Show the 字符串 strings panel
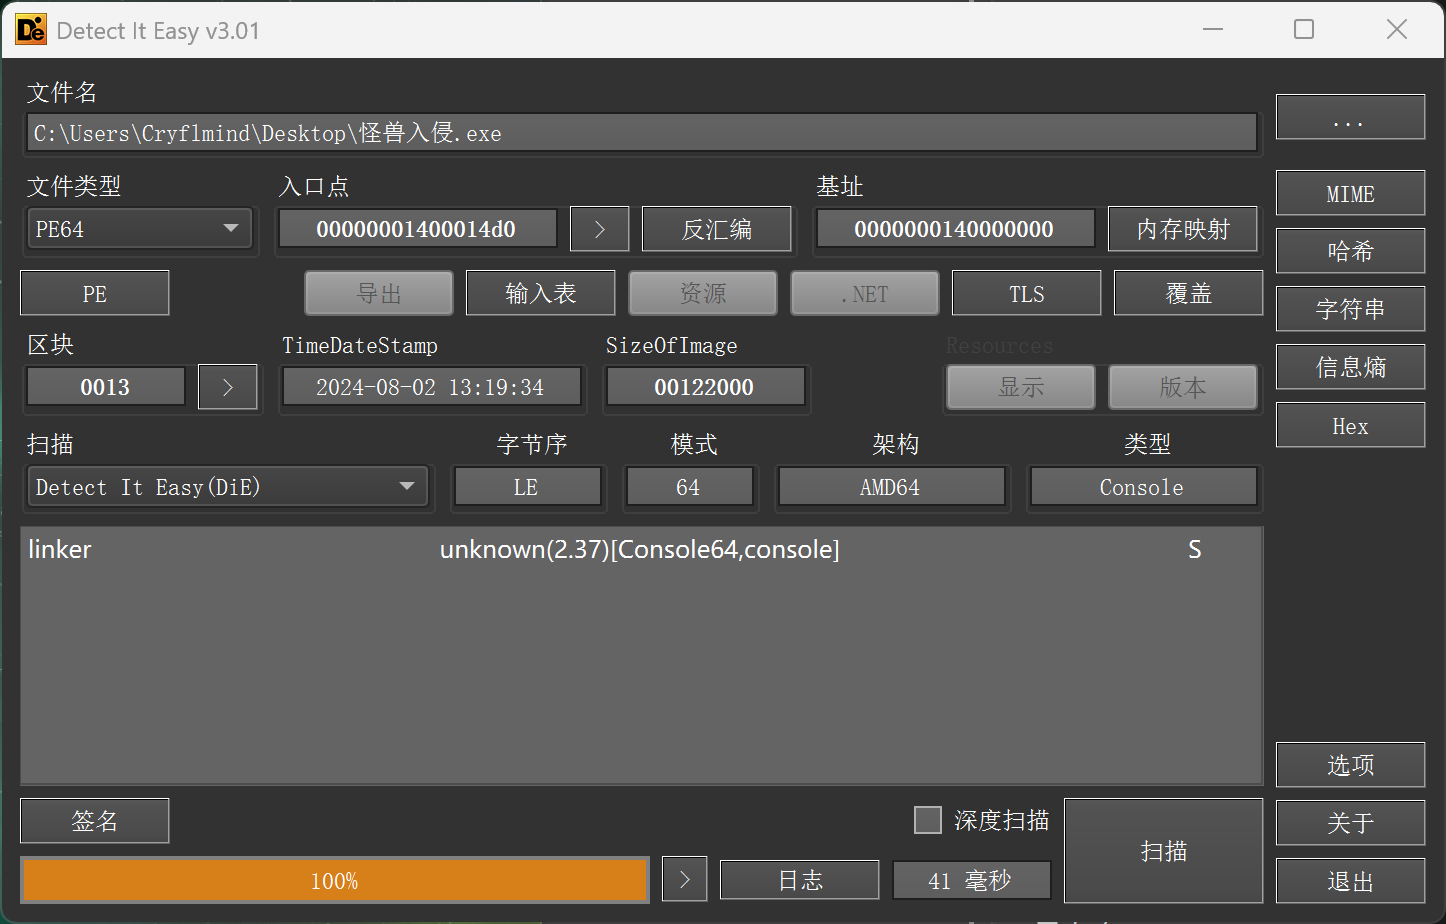Image resolution: width=1446 pixels, height=924 pixels. (x=1349, y=309)
